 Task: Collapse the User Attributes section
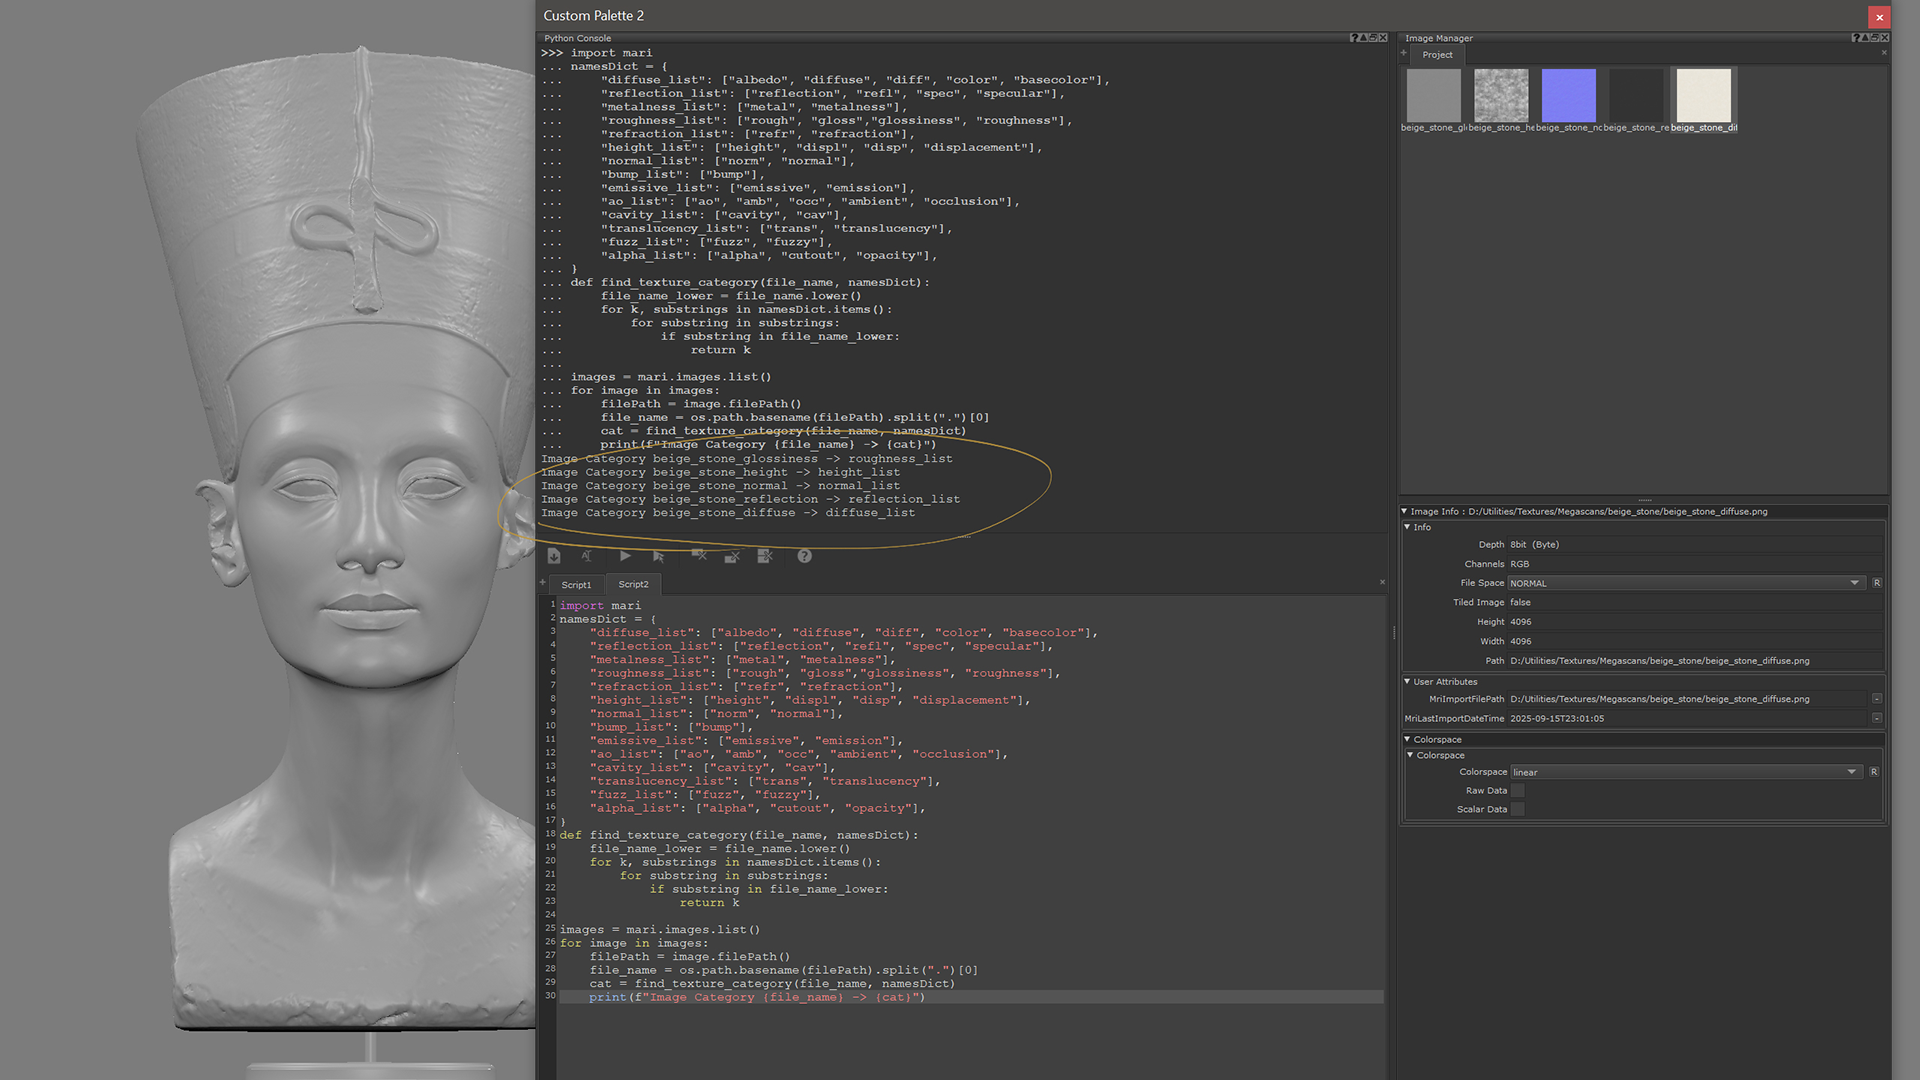1407,682
